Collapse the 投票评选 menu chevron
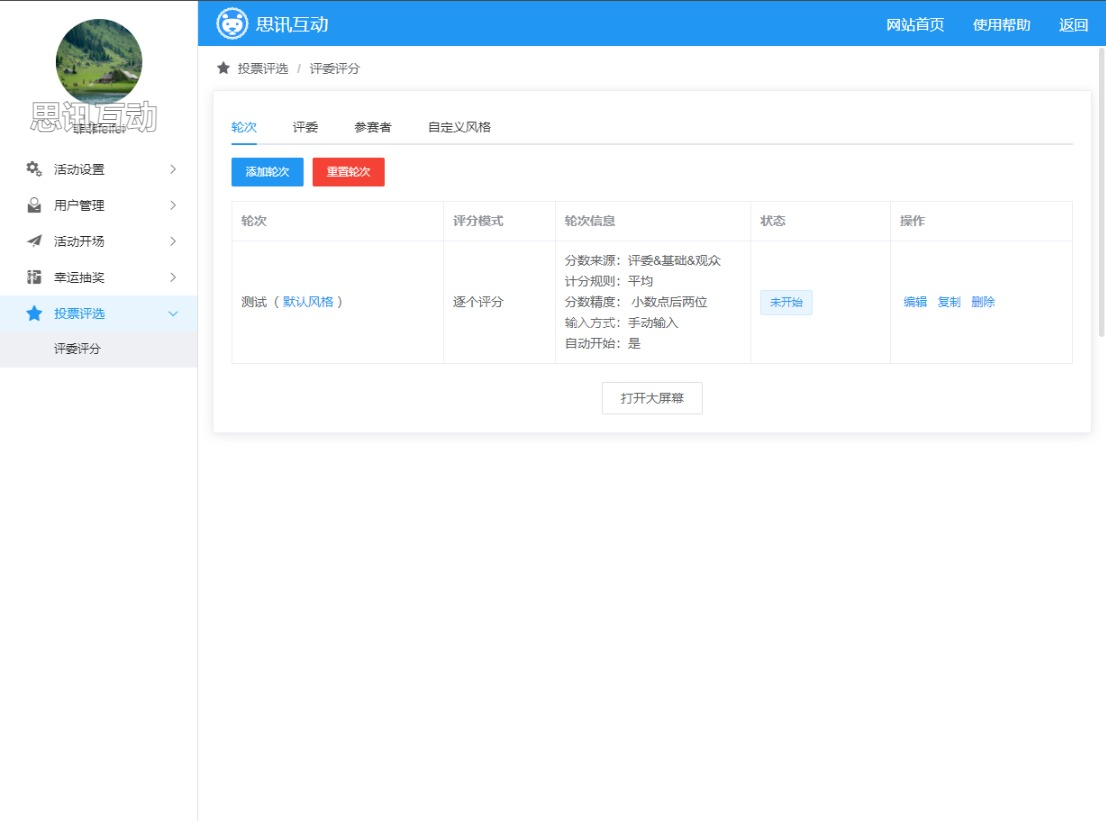The width and height of the screenshot is (1106, 821). coord(173,313)
